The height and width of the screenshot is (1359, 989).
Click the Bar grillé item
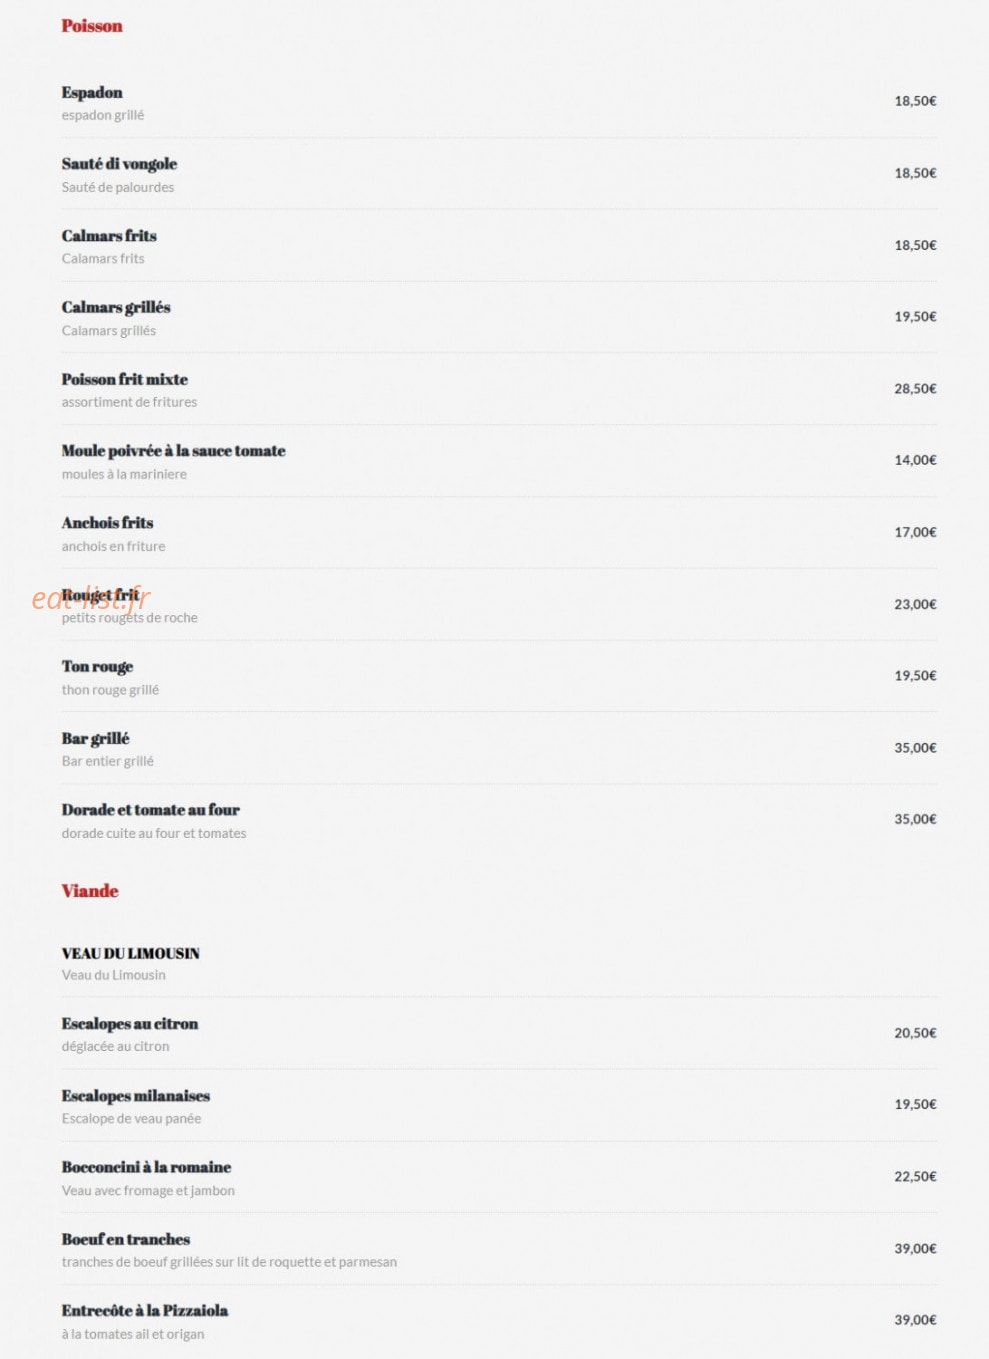[x=95, y=739]
